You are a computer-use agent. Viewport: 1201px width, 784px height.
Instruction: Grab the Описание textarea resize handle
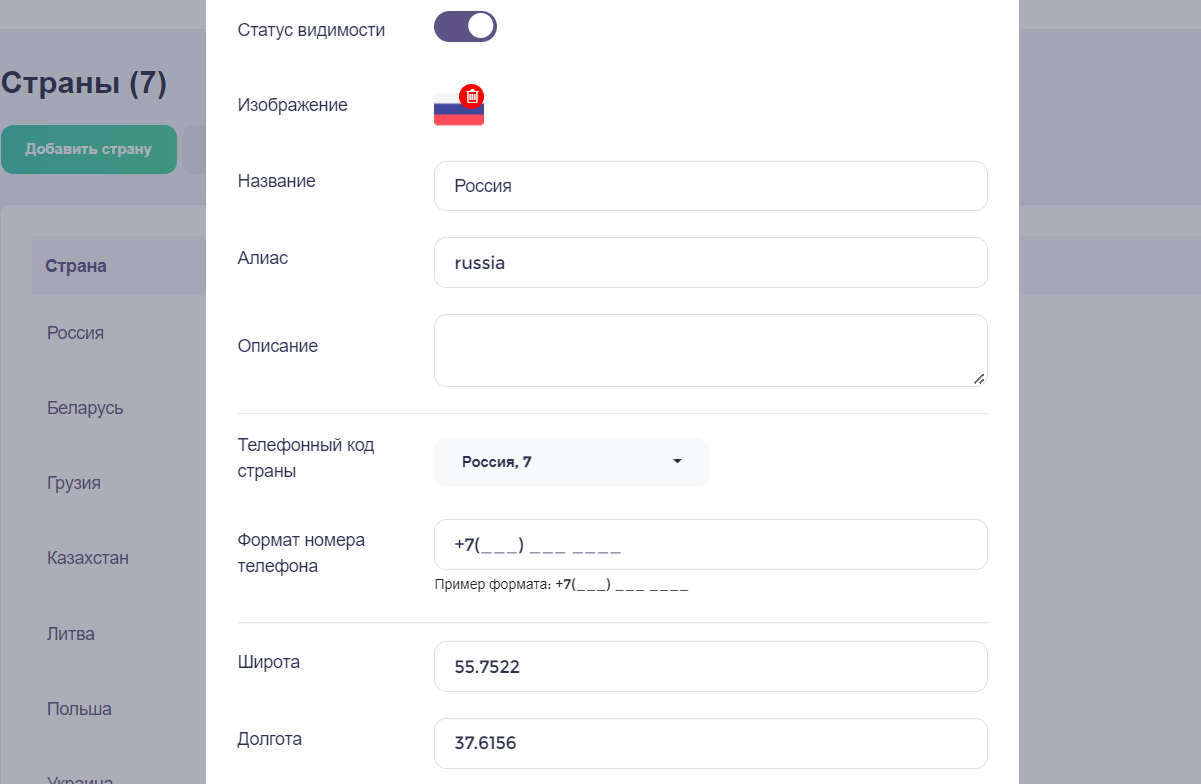click(979, 378)
